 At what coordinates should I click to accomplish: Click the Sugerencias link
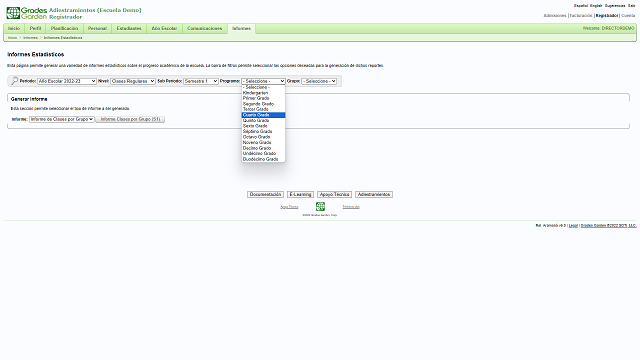[x=615, y=6]
